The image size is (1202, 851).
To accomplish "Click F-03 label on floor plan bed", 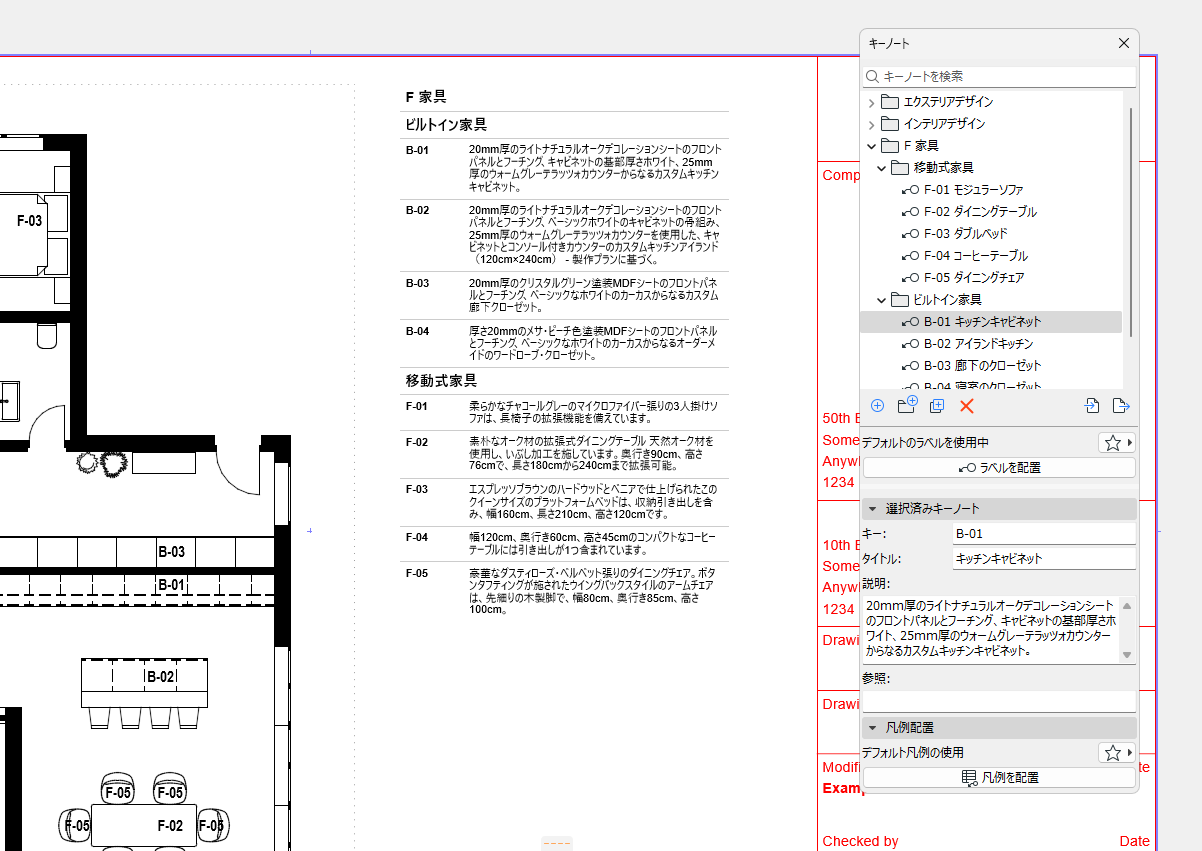I will tap(30, 221).
